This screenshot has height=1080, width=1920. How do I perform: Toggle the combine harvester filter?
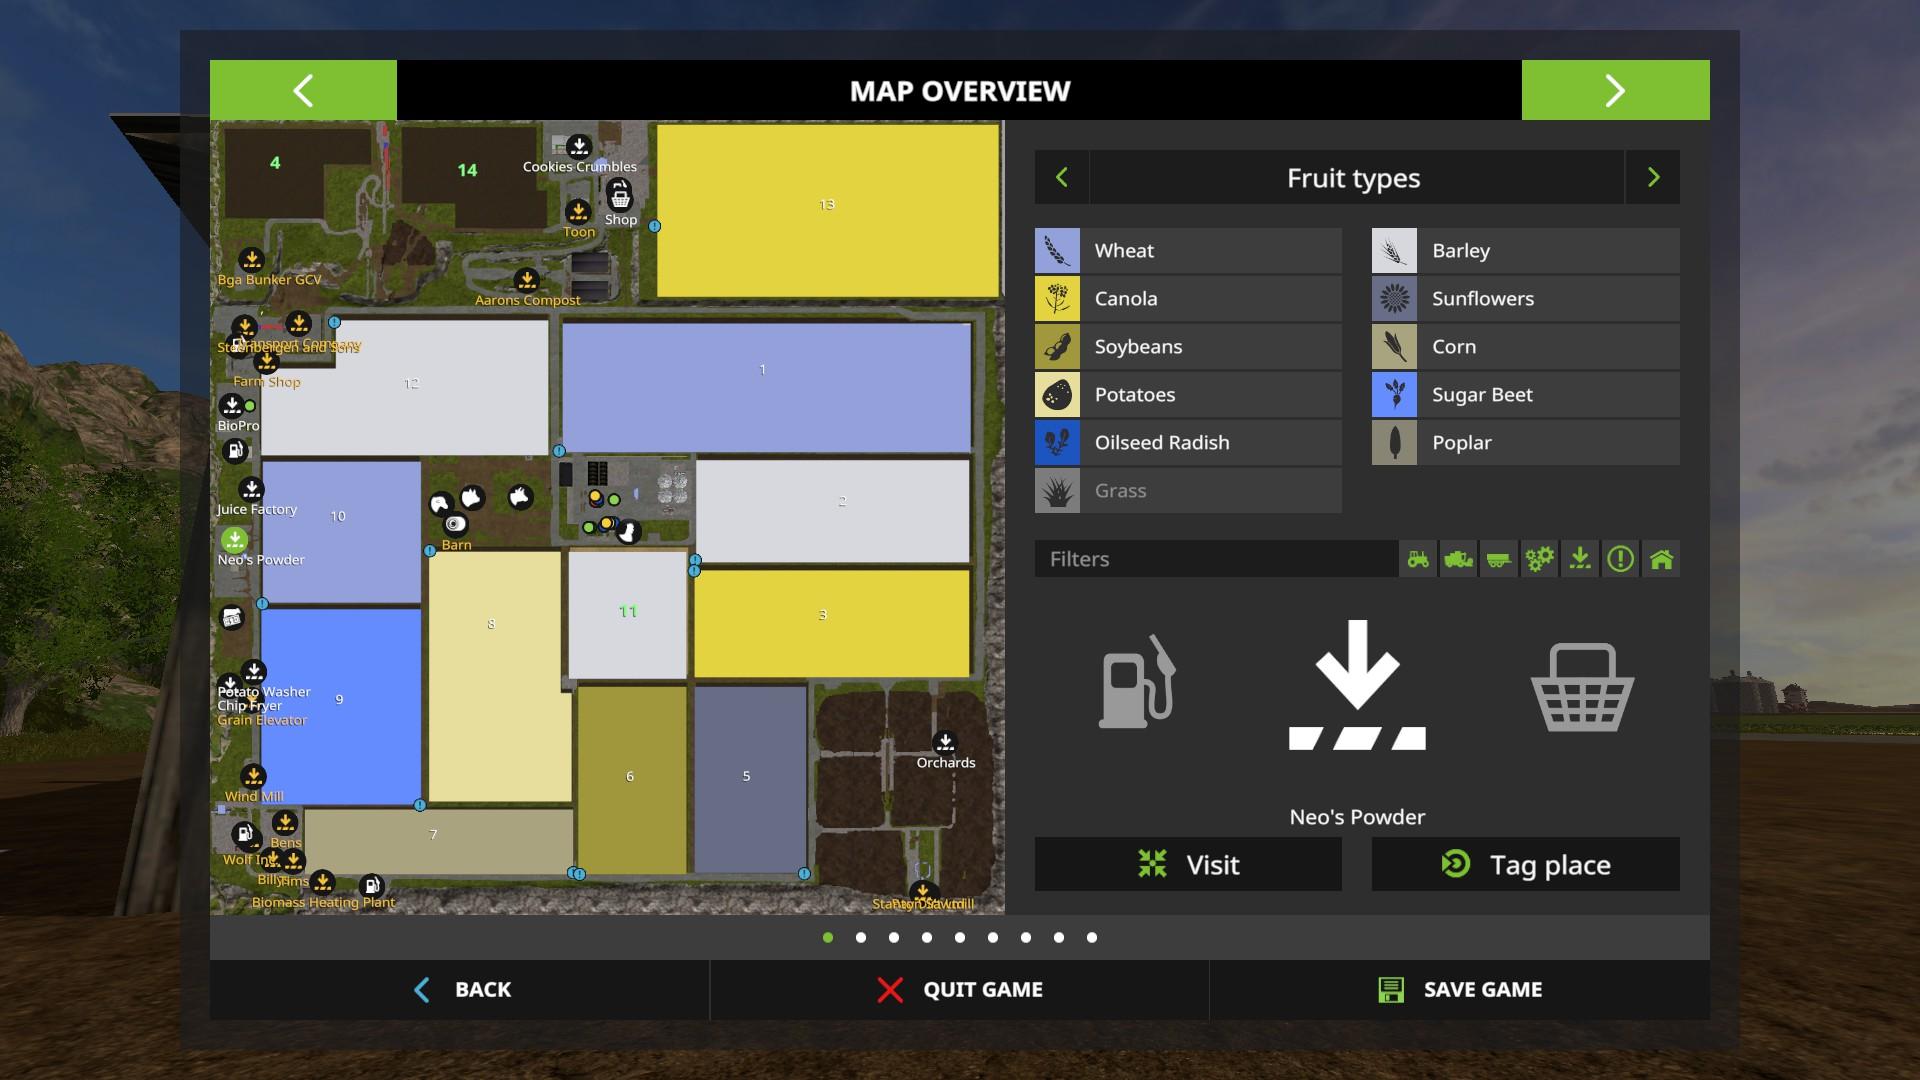click(x=1458, y=559)
